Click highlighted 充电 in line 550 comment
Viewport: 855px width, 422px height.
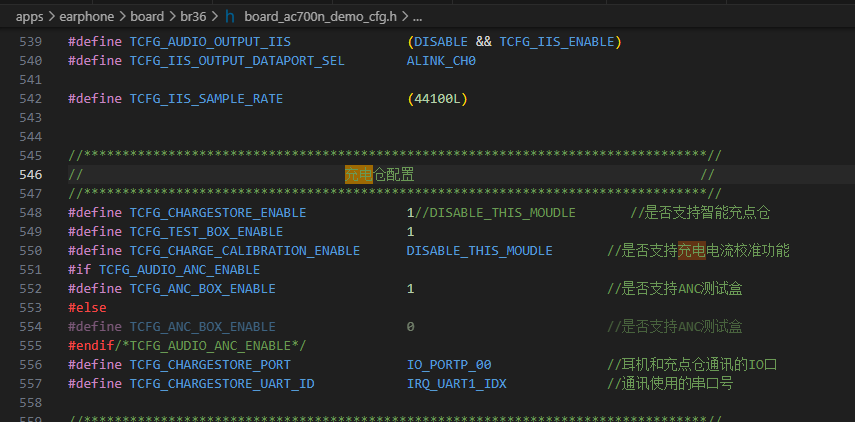[x=691, y=251]
